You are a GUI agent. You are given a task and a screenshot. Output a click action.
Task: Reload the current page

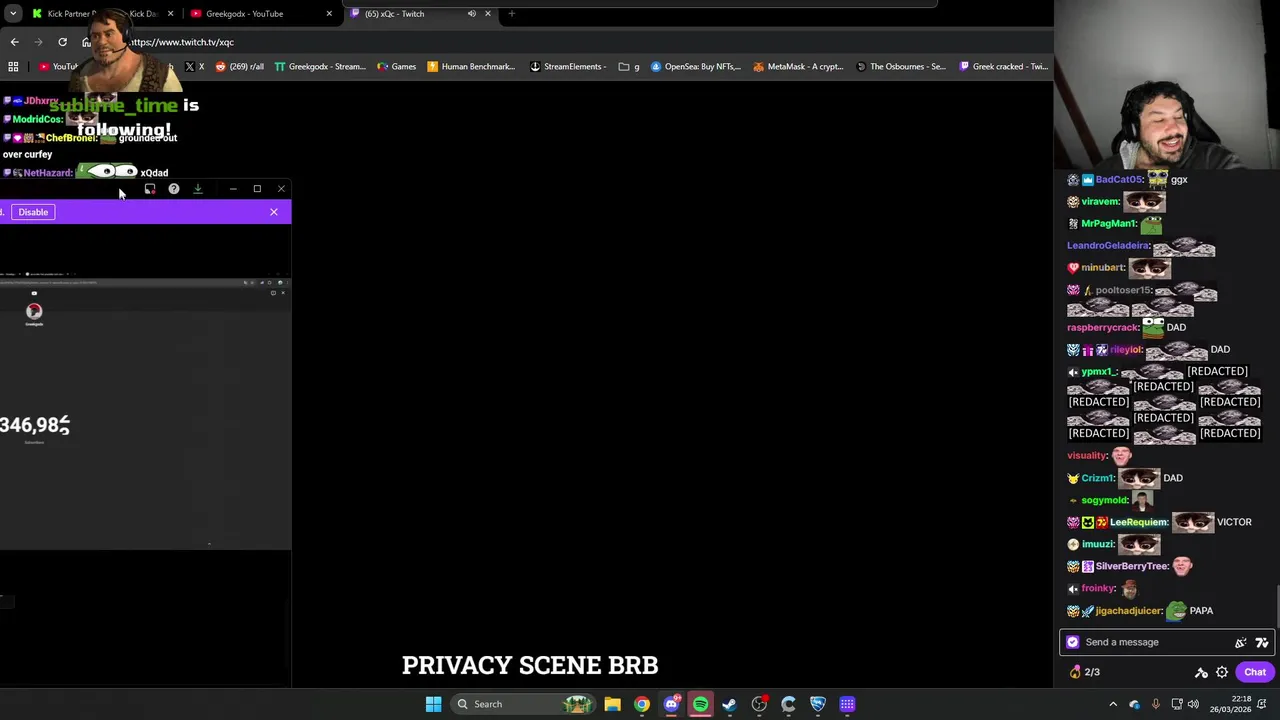[x=62, y=42]
